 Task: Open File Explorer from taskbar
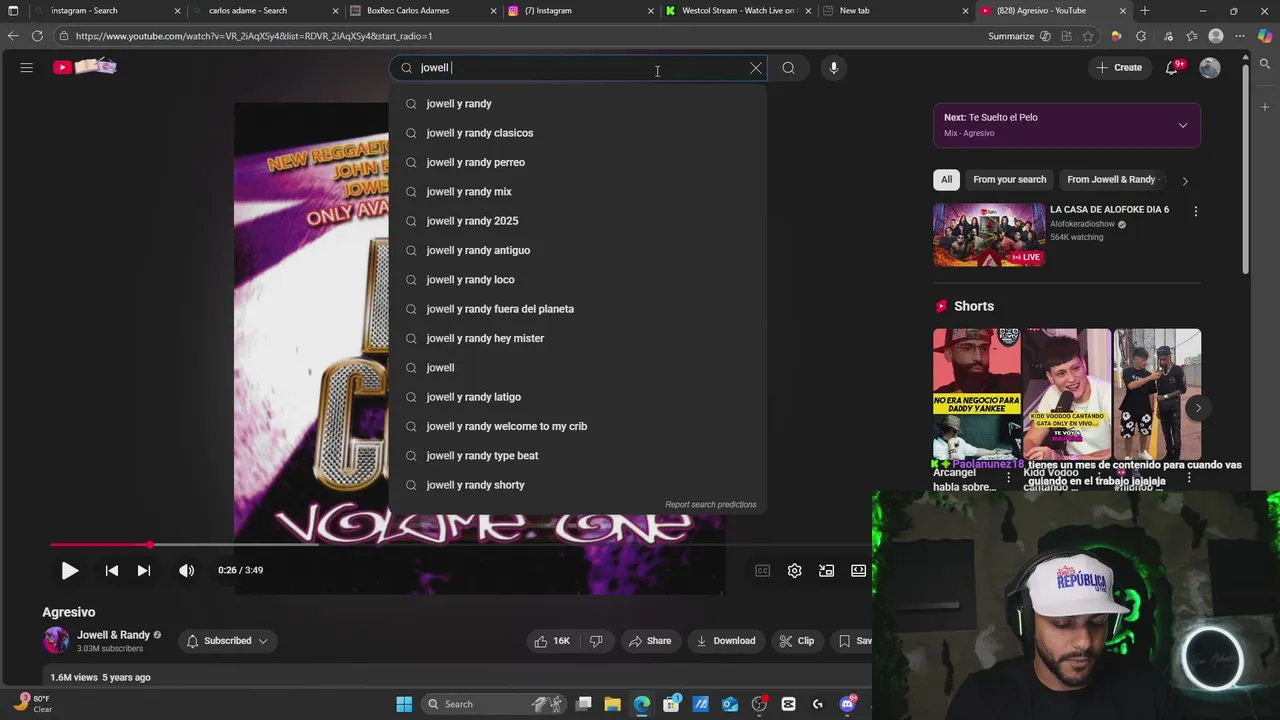pyautogui.click(x=613, y=704)
